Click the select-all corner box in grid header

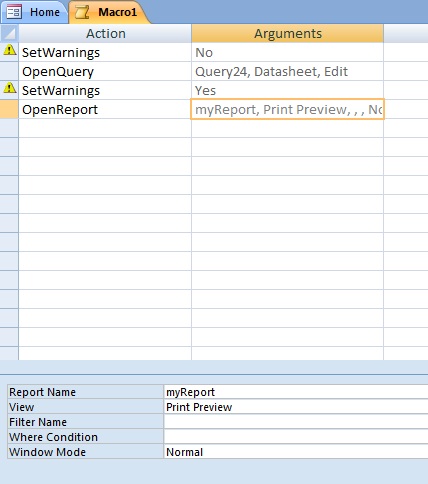(9, 33)
